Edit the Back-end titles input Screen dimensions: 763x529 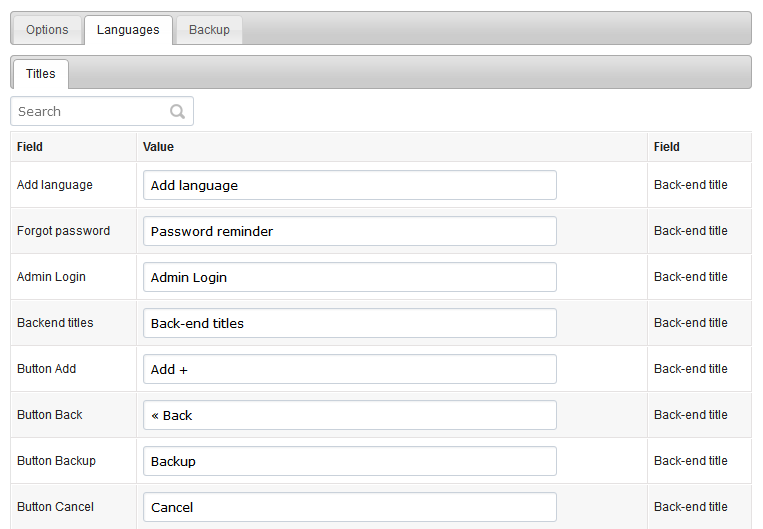pyautogui.click(x=350, y=323)
